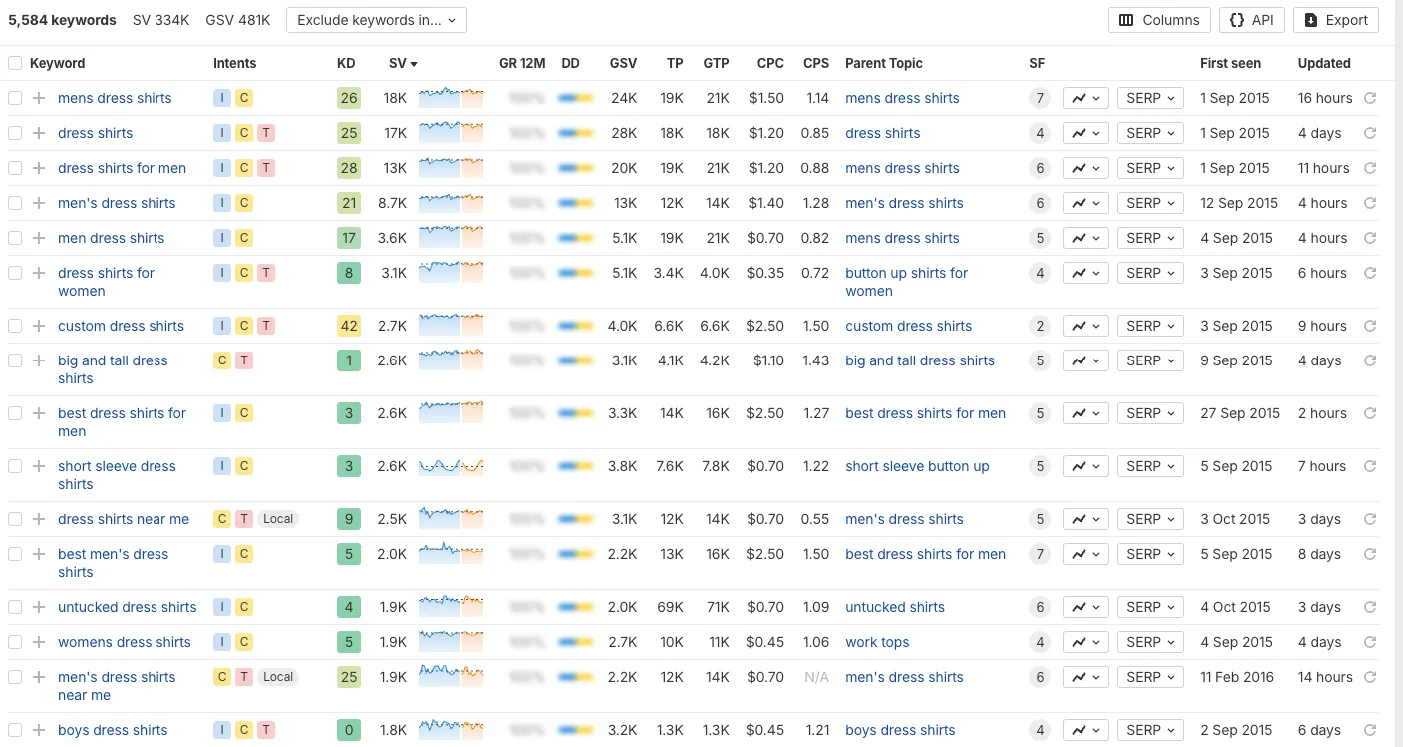Open the keyword 'dress shirts near me'
Screen dimensions: 1403x747
tap(123, 519)
